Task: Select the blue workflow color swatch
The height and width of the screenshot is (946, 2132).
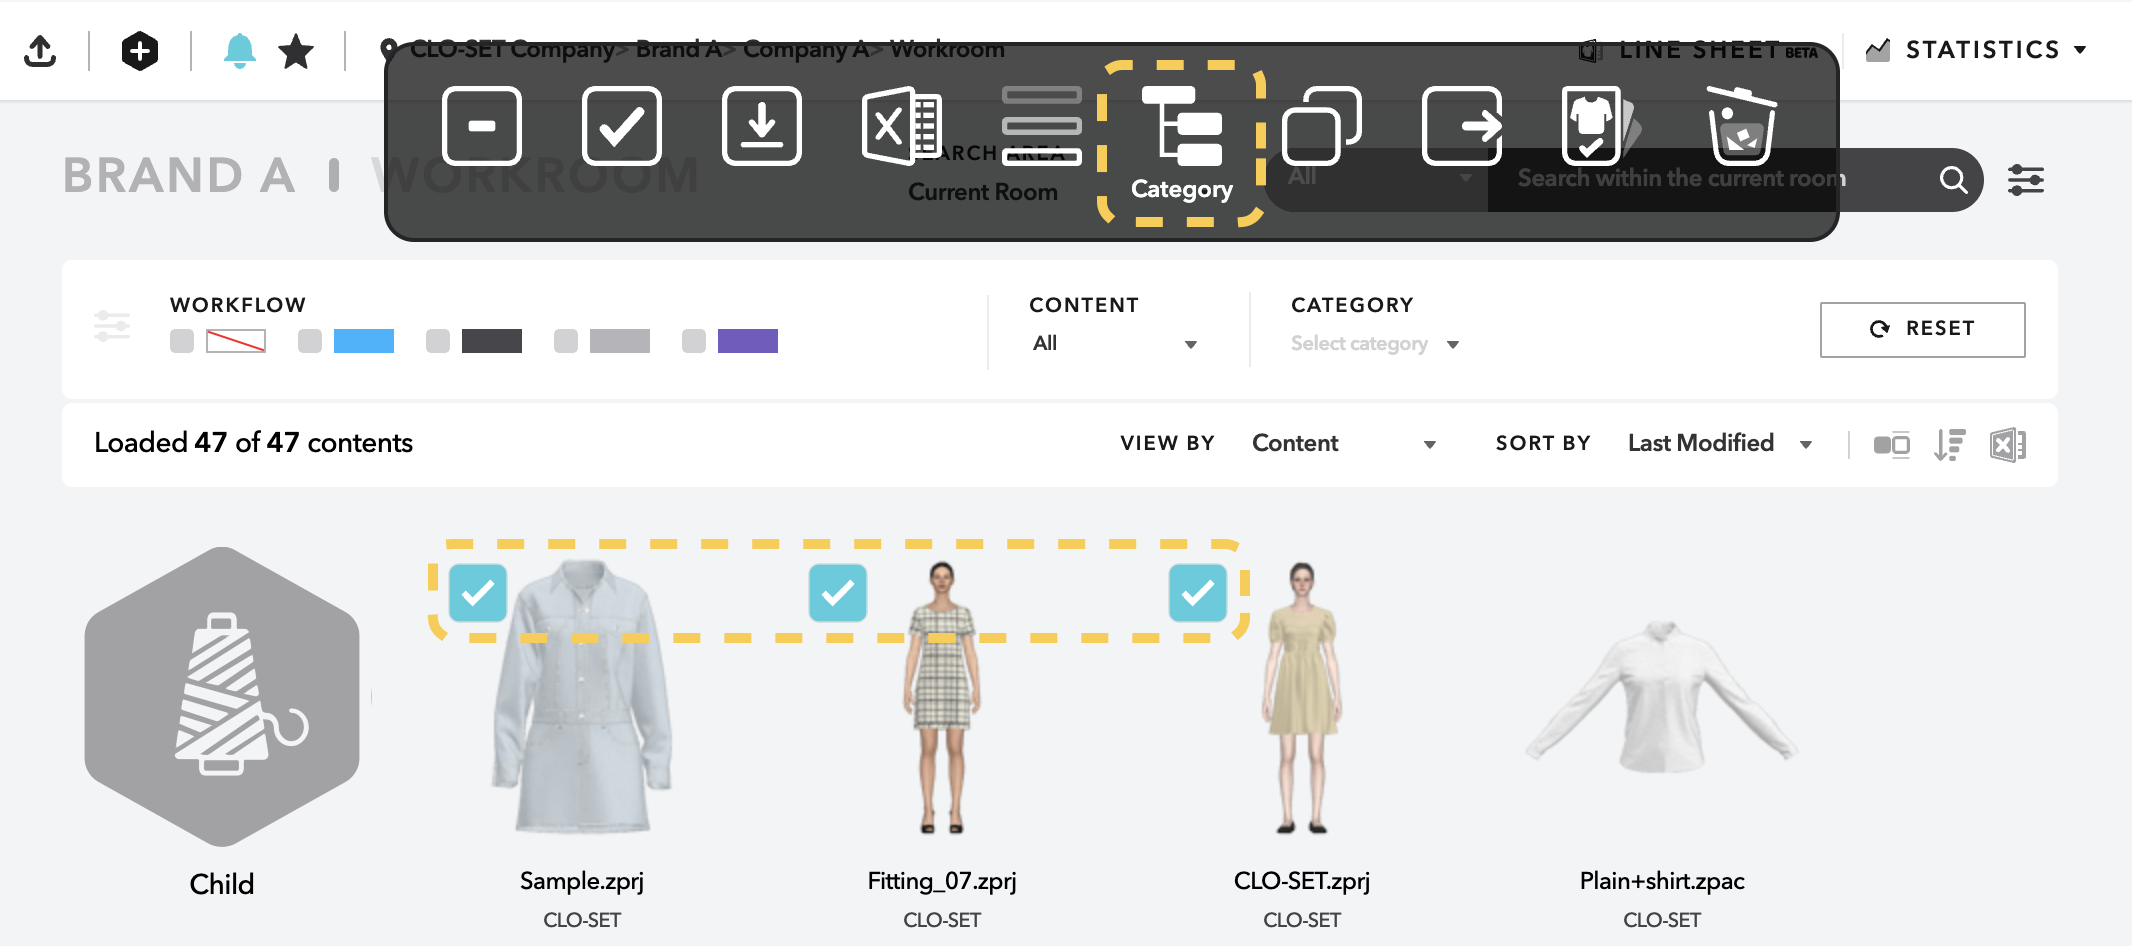Action: [364, 341]
